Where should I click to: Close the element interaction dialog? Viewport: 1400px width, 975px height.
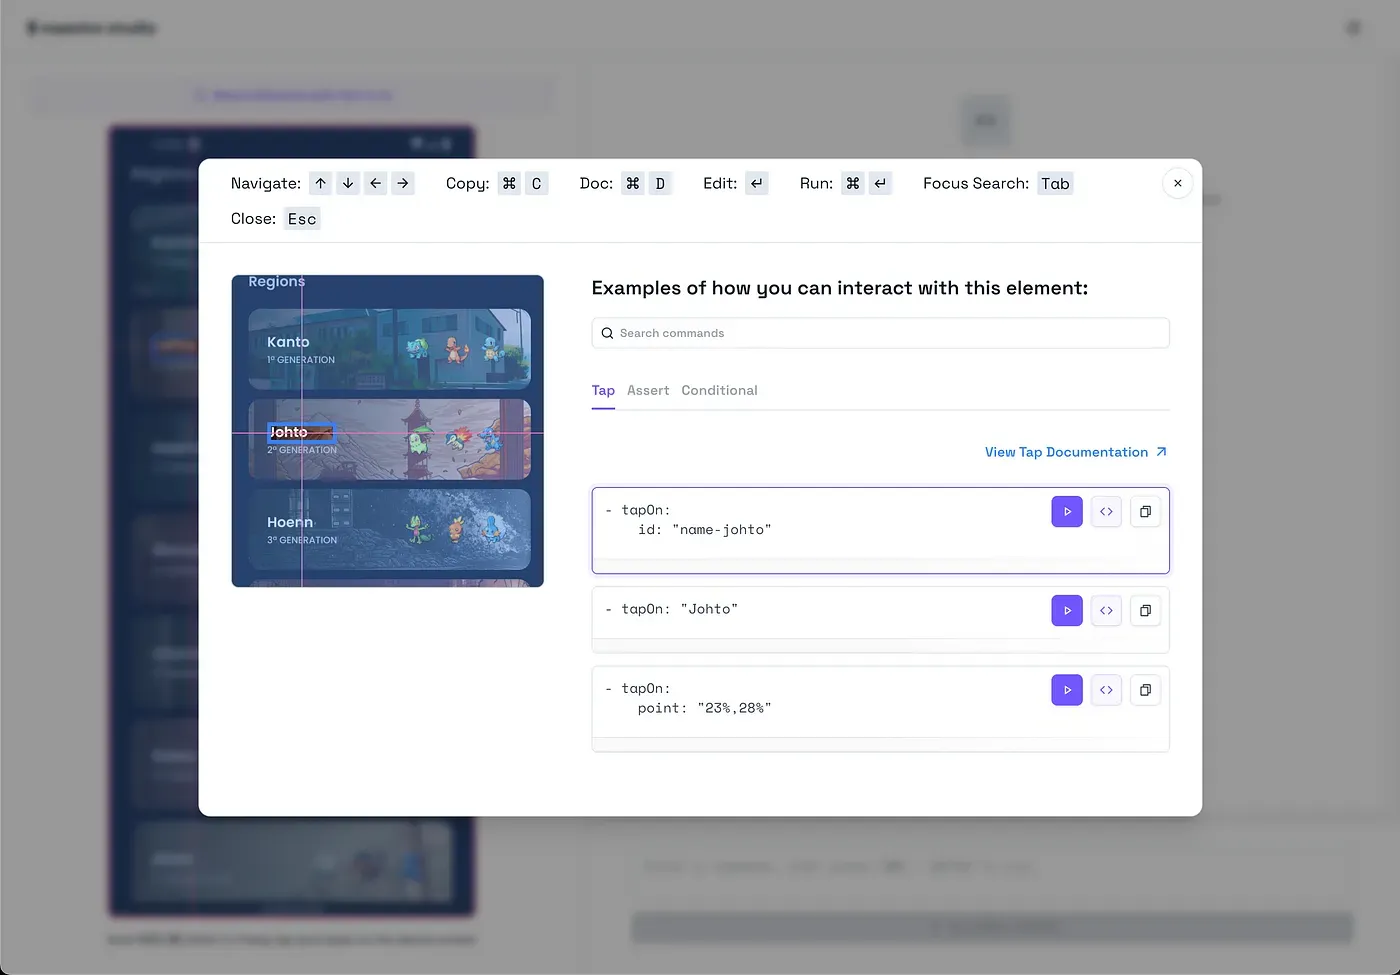coord(1177,183)
